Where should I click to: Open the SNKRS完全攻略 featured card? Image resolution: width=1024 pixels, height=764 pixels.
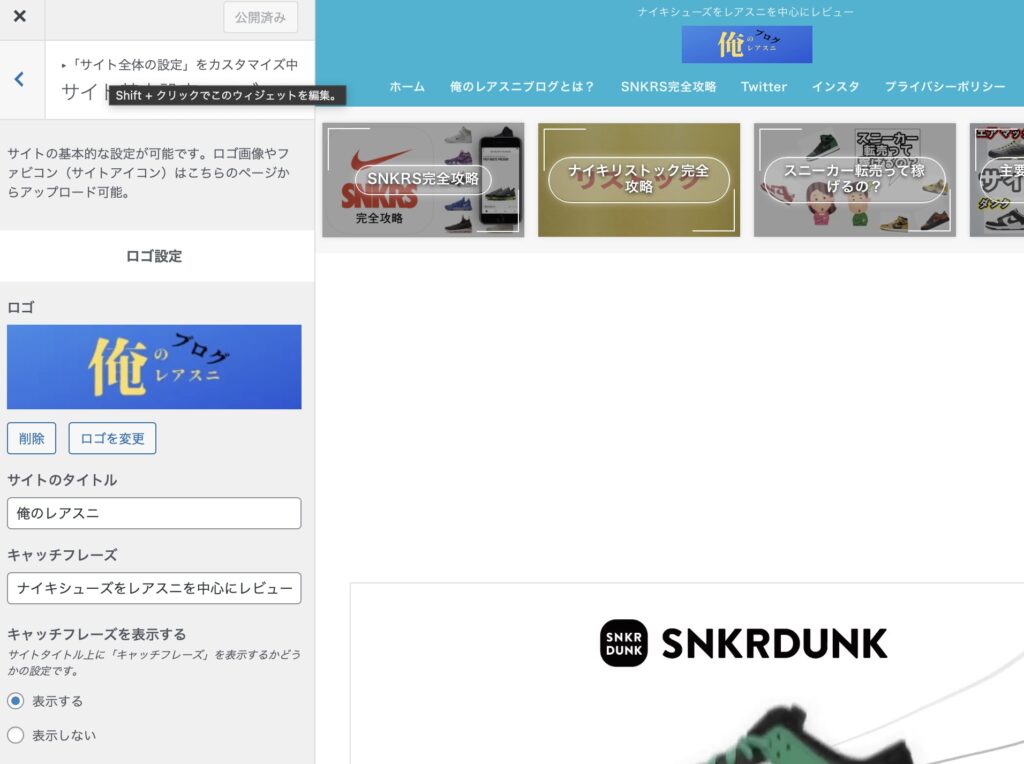point(423,180)
